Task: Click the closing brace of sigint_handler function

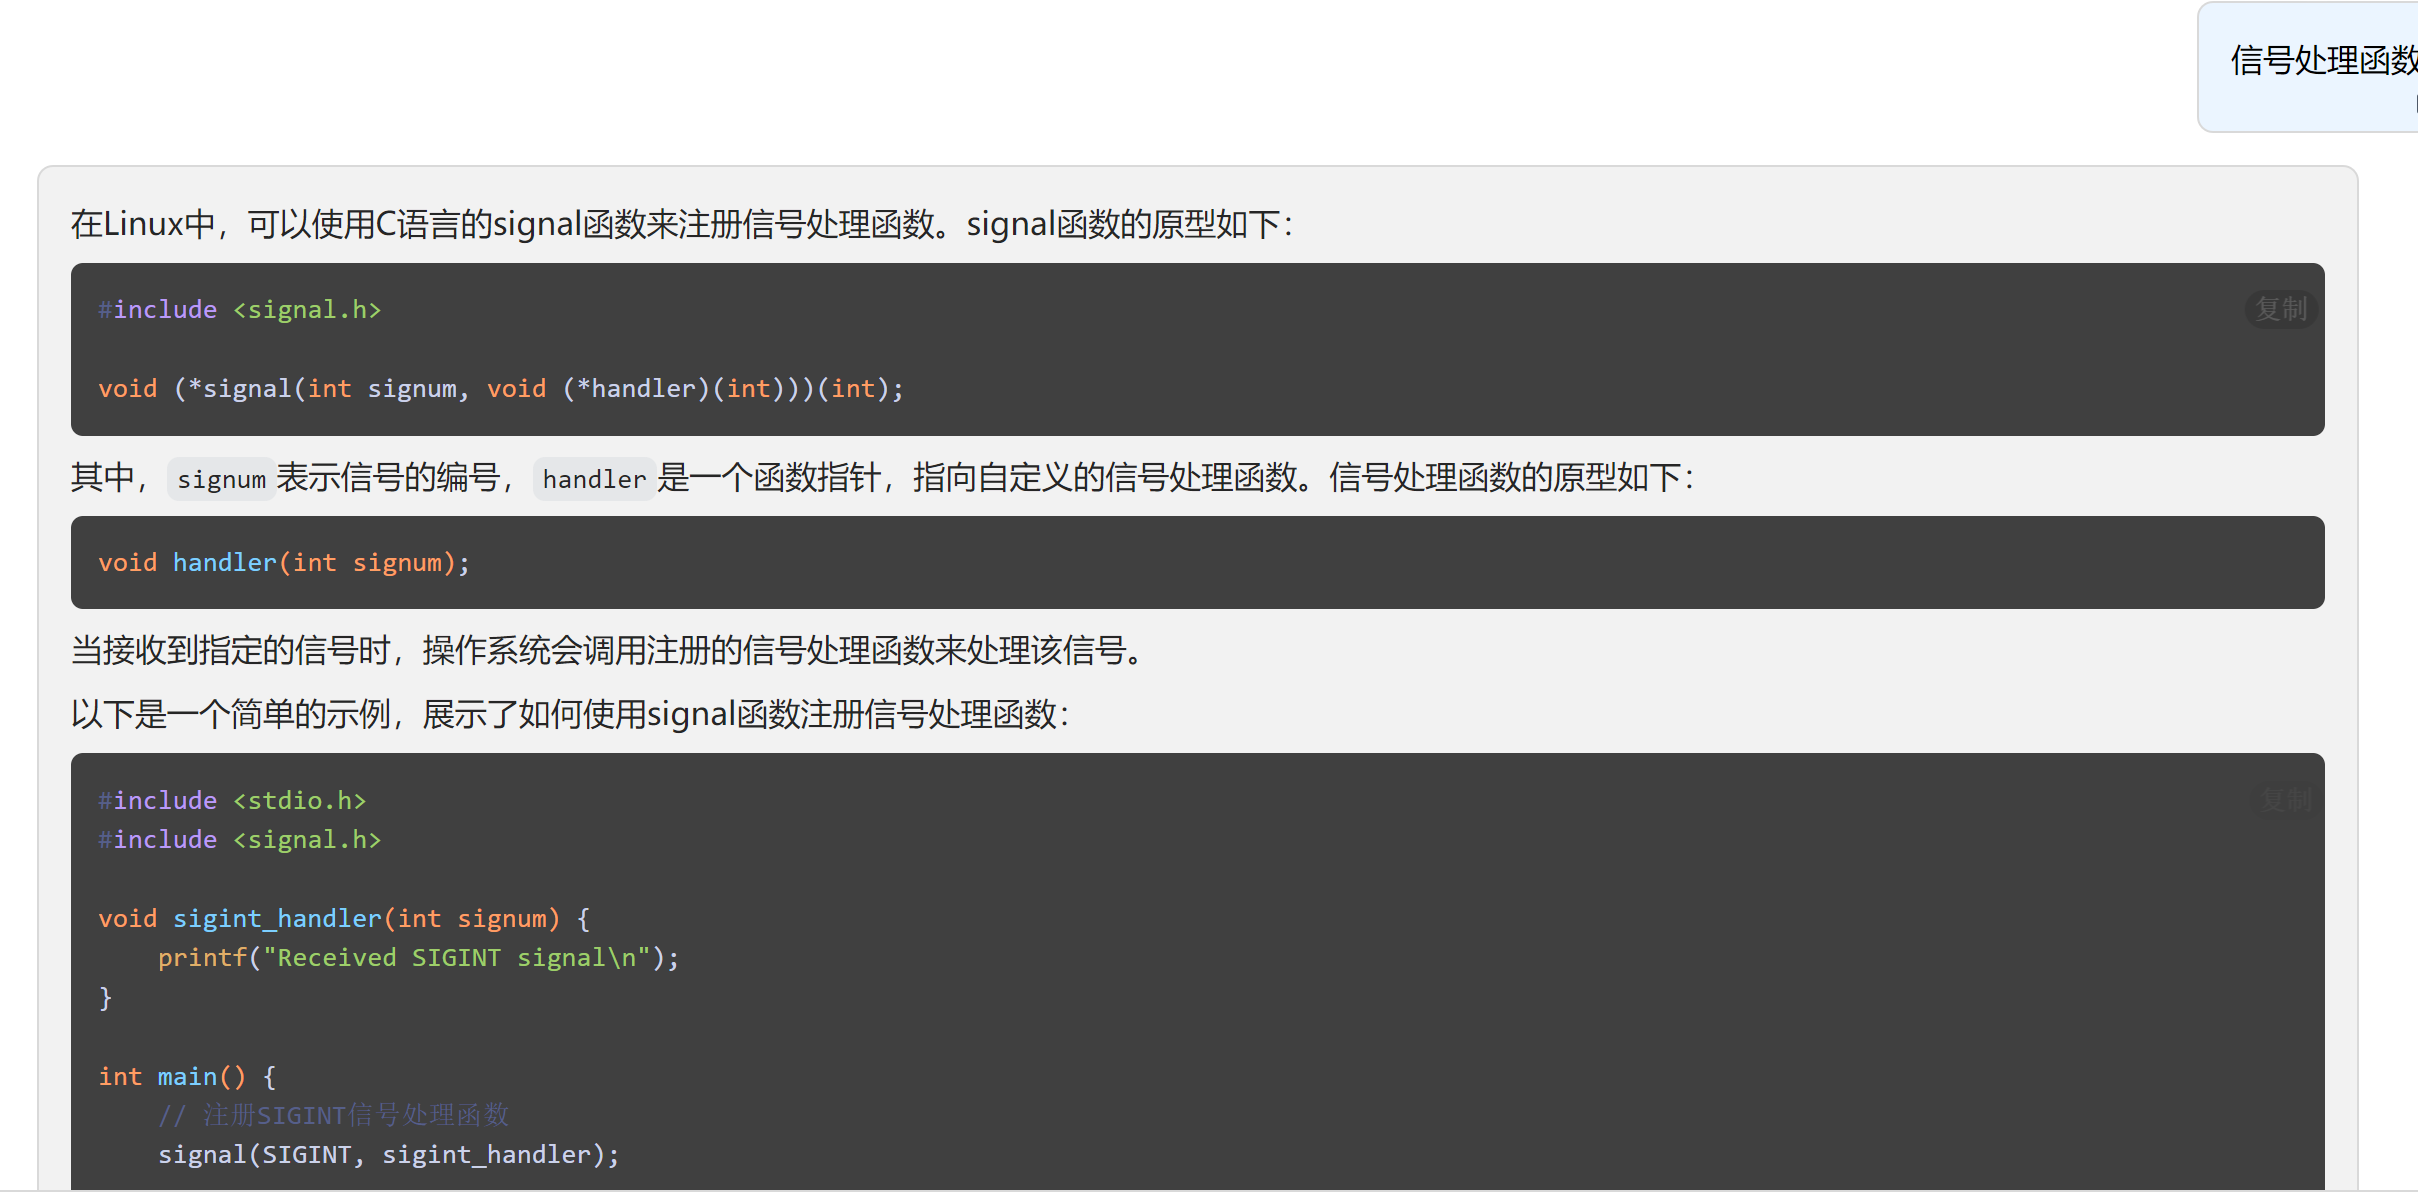Action: click(x=105, y=997)
